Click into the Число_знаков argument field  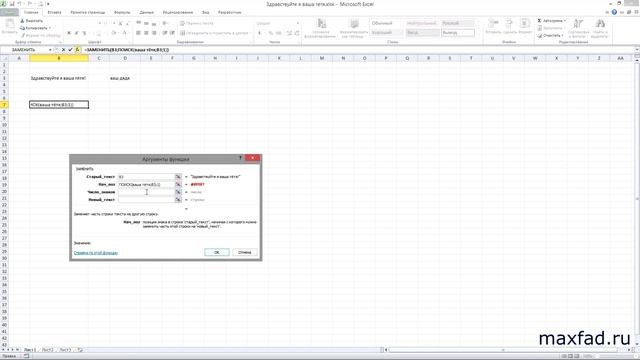tap(146, 192)
